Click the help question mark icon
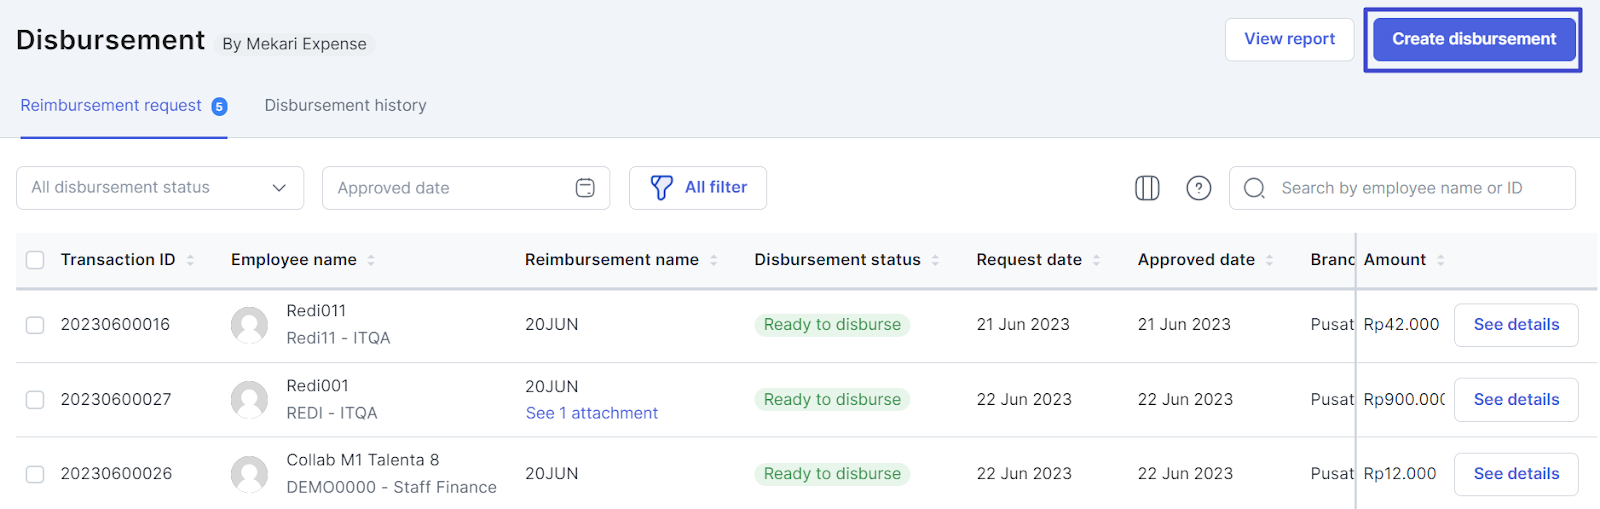The image size is (1600, 509). tap(1199, 188)
